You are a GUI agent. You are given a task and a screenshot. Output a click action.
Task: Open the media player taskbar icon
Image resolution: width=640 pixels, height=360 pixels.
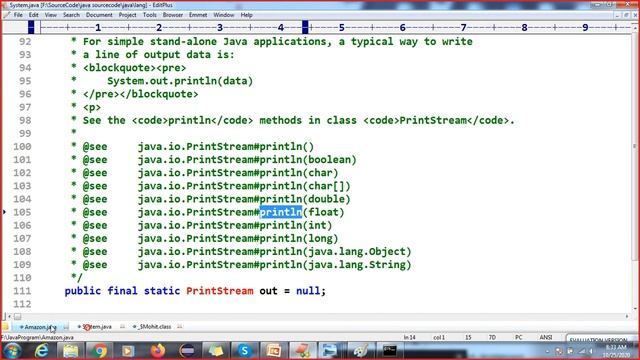pyautogui.click(x=128, y=351)
